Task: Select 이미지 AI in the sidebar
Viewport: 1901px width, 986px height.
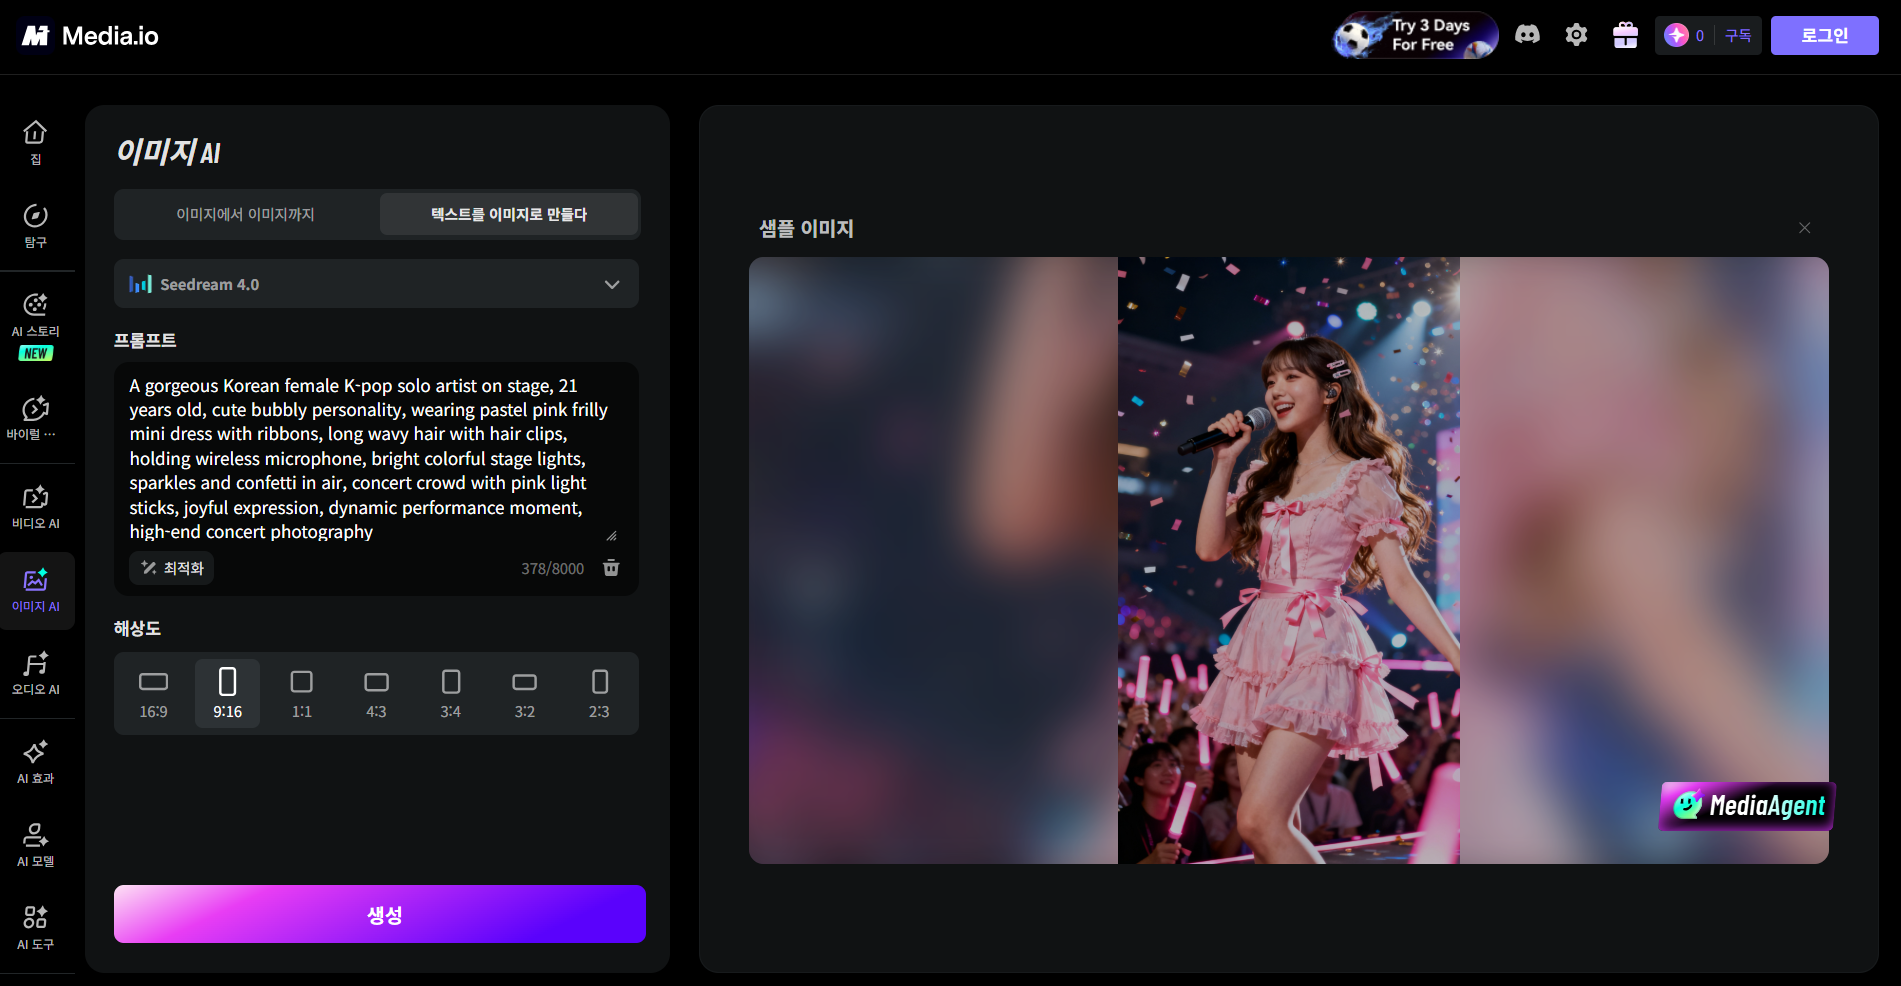Action: click(36, 590)
